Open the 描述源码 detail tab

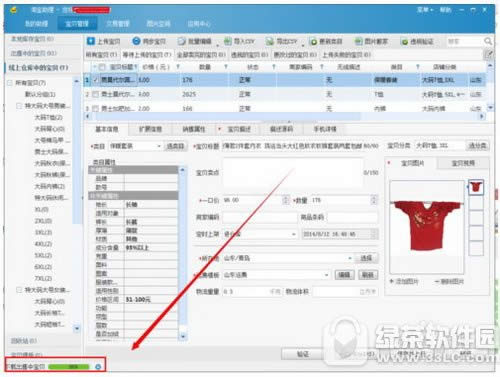point(281,129)
